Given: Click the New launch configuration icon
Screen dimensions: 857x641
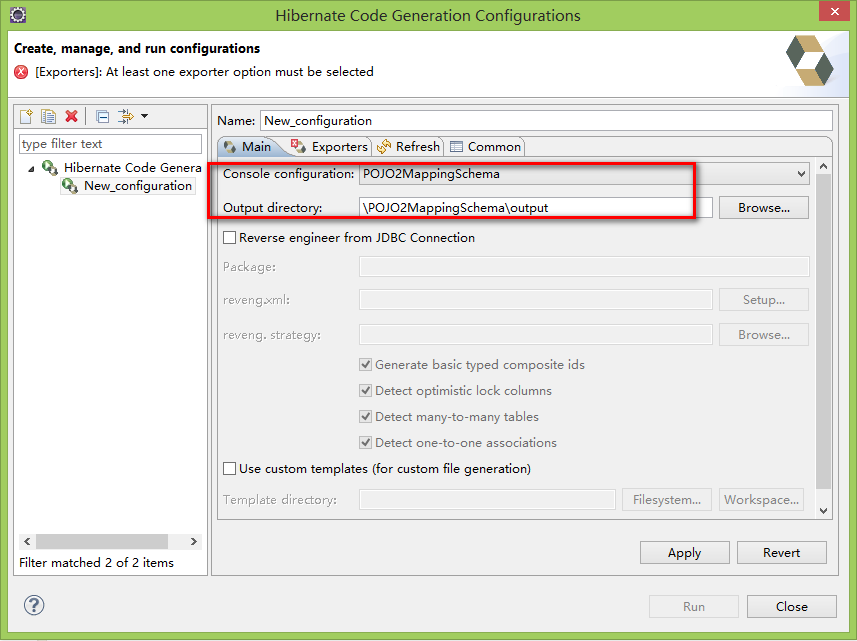Looking at the screenshot, I should point(26,116).
